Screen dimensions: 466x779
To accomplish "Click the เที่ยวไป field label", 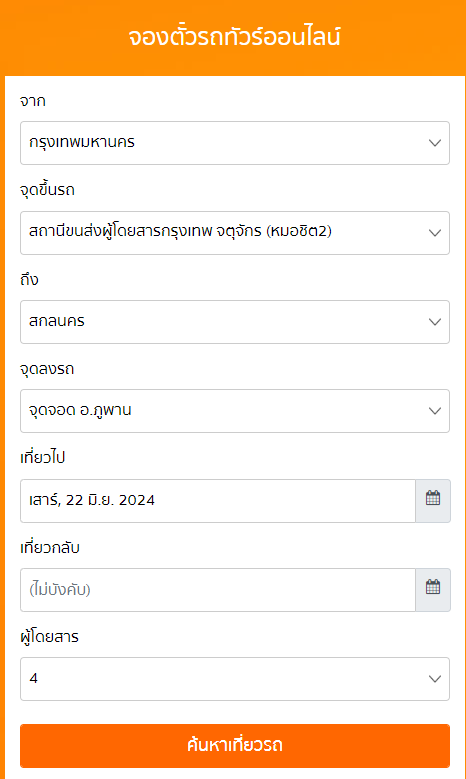I will click(x=42, y=458).
